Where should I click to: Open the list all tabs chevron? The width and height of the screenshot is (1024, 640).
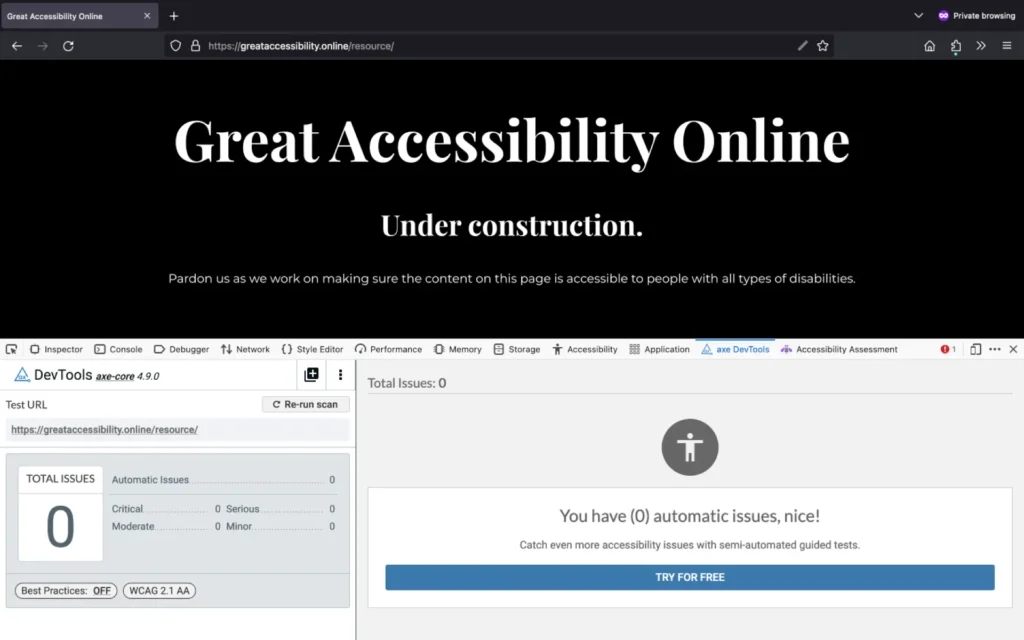pos(917,15)
